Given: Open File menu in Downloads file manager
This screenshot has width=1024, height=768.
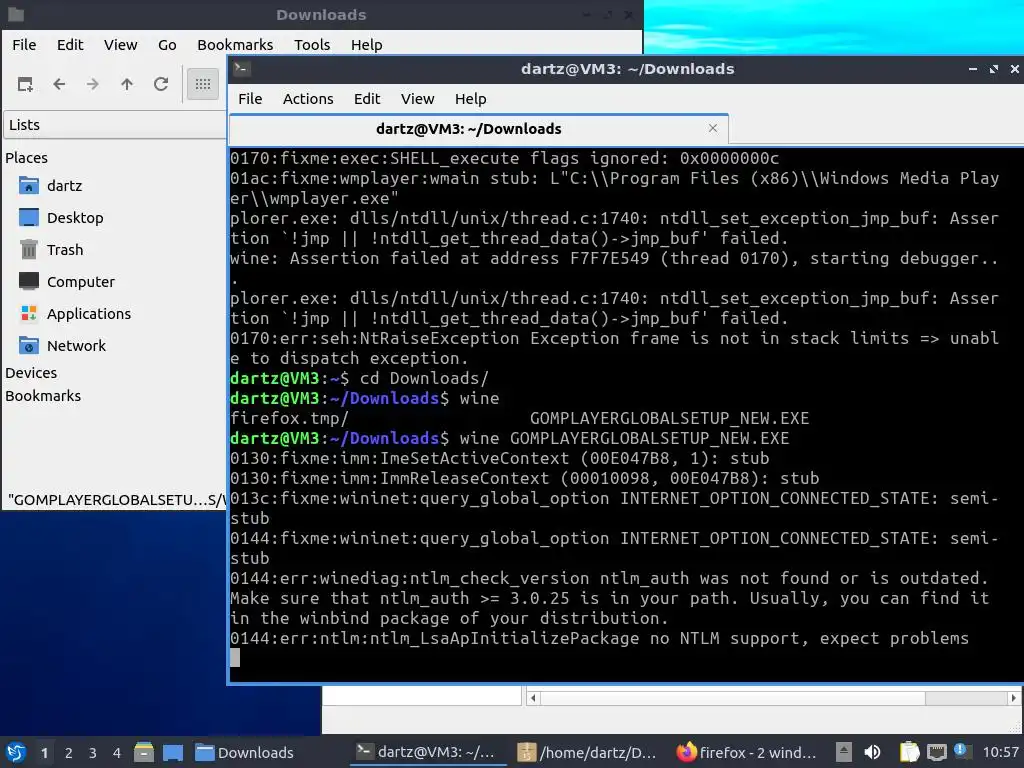Looking at the screenshot, I should pyautogui.click(x=24, y=44).
